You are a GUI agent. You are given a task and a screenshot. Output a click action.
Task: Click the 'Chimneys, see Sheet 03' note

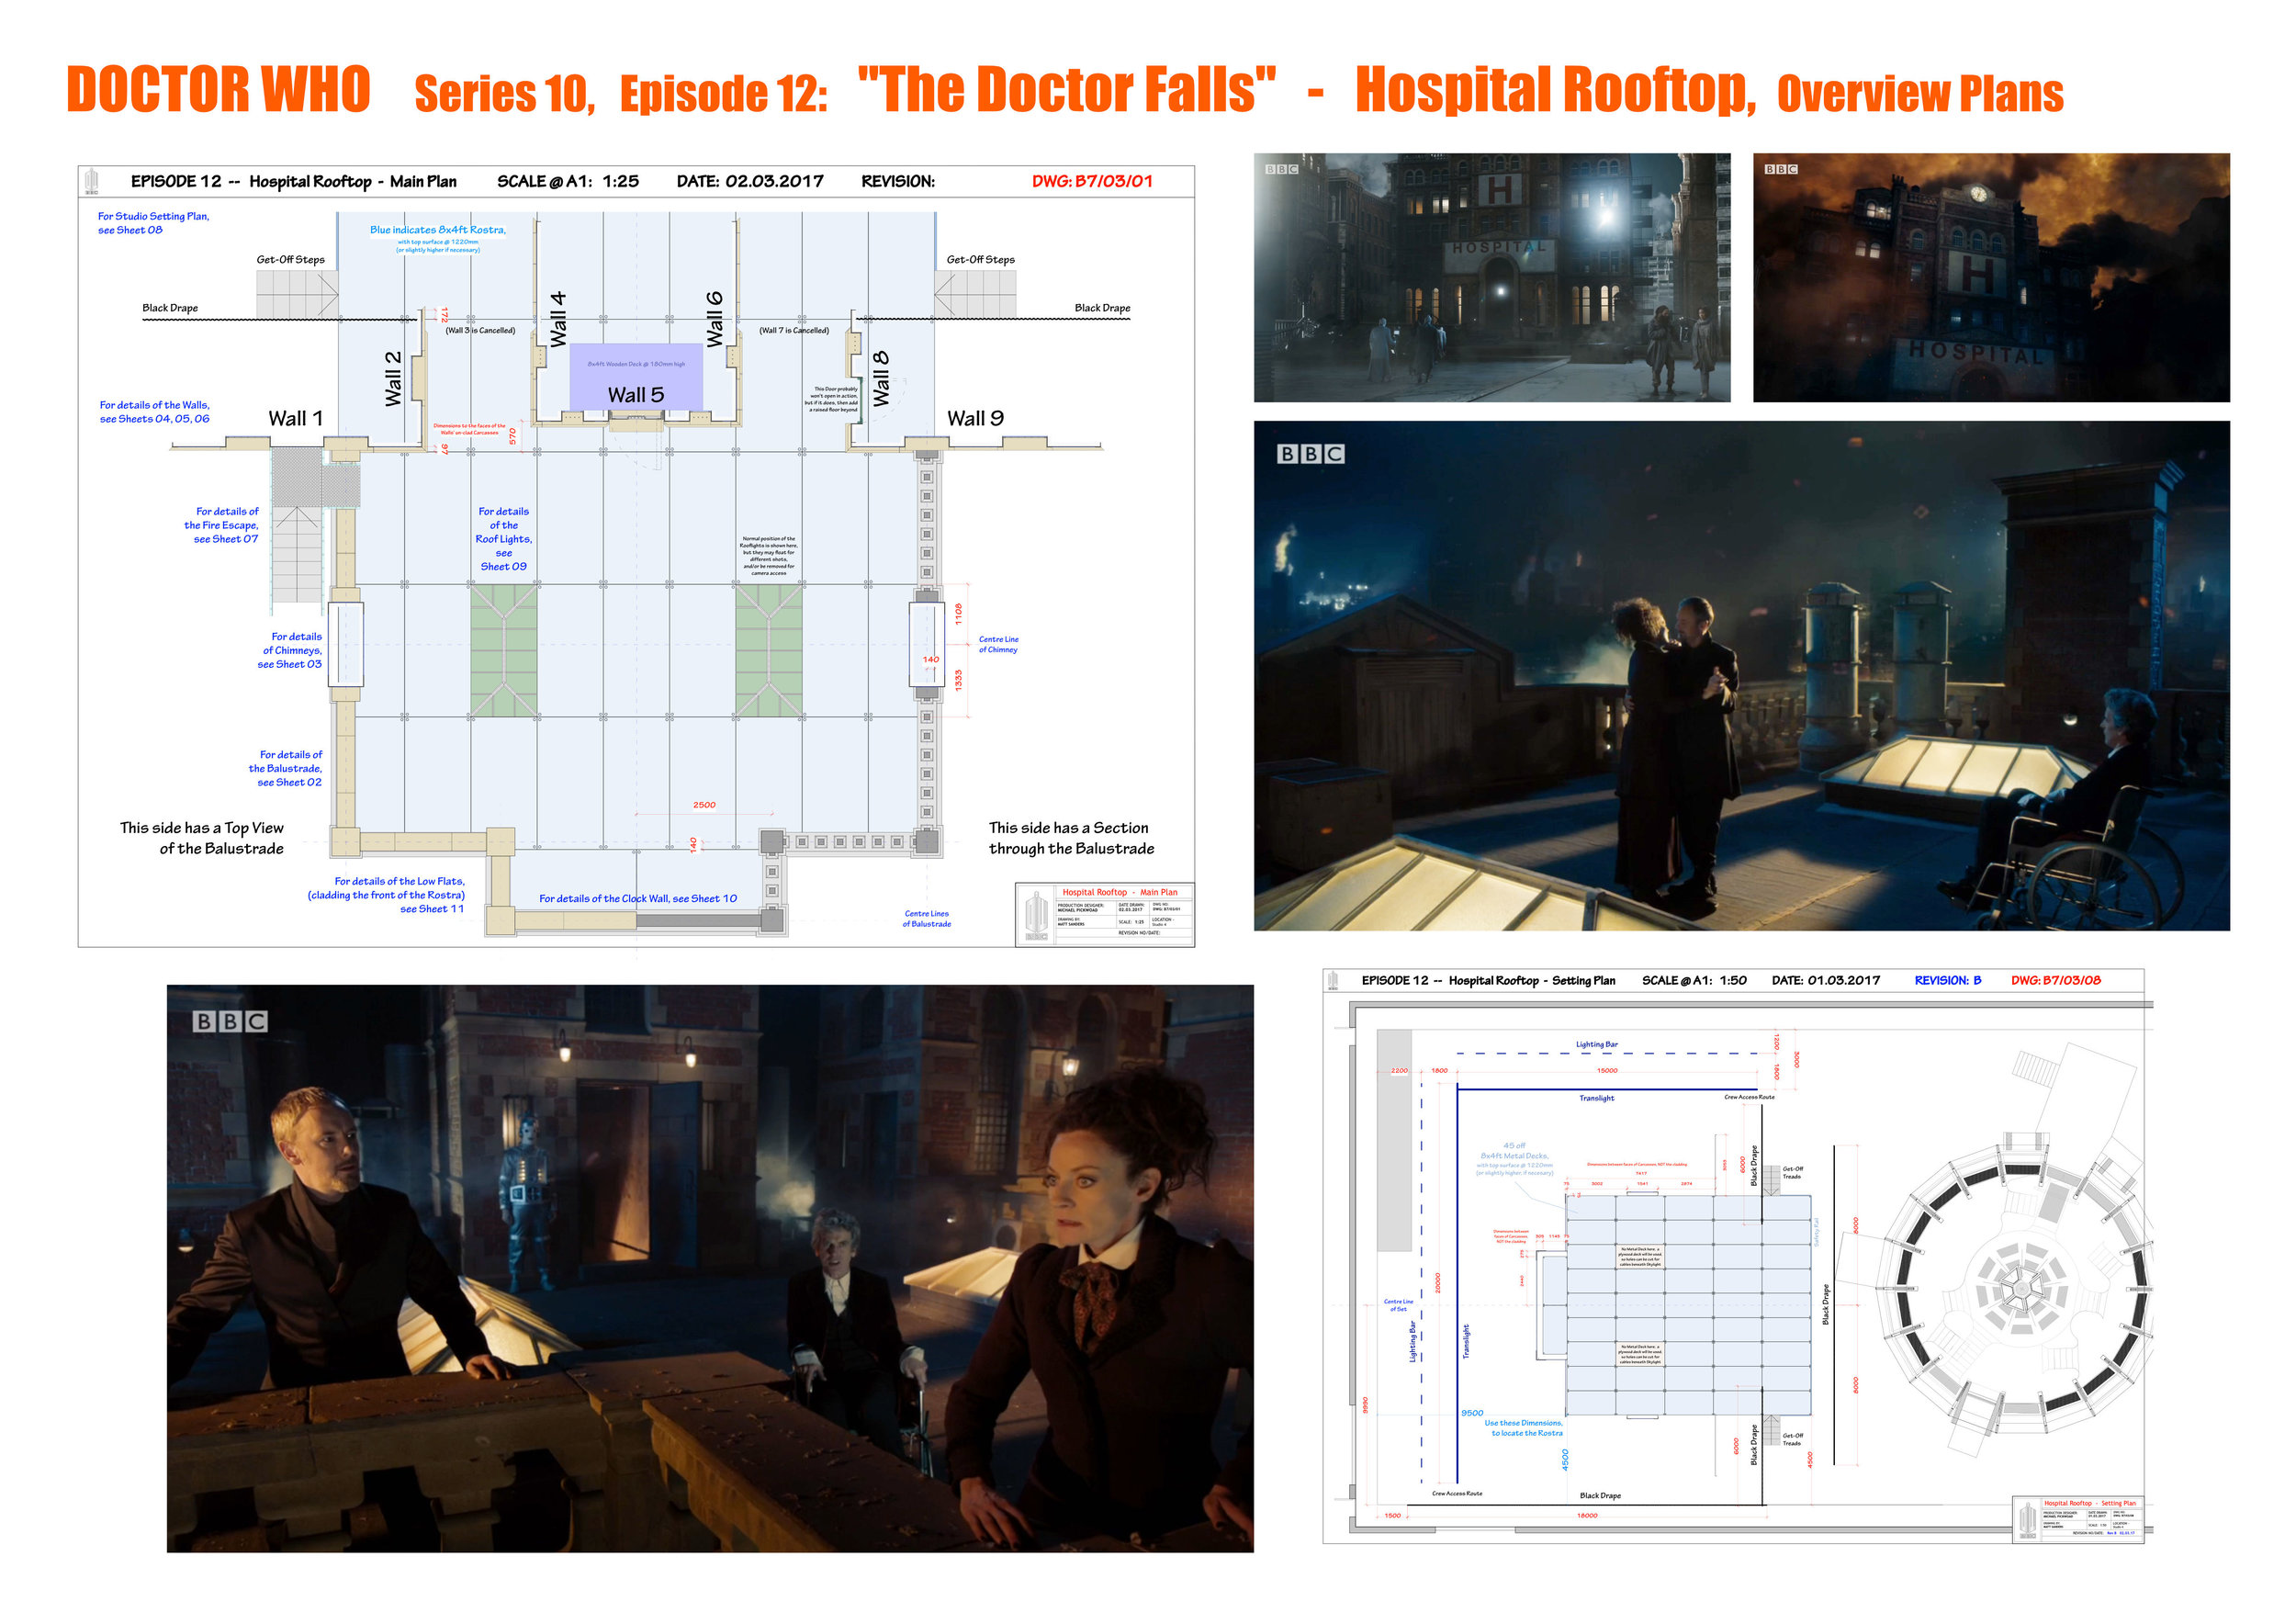[290, 650]
